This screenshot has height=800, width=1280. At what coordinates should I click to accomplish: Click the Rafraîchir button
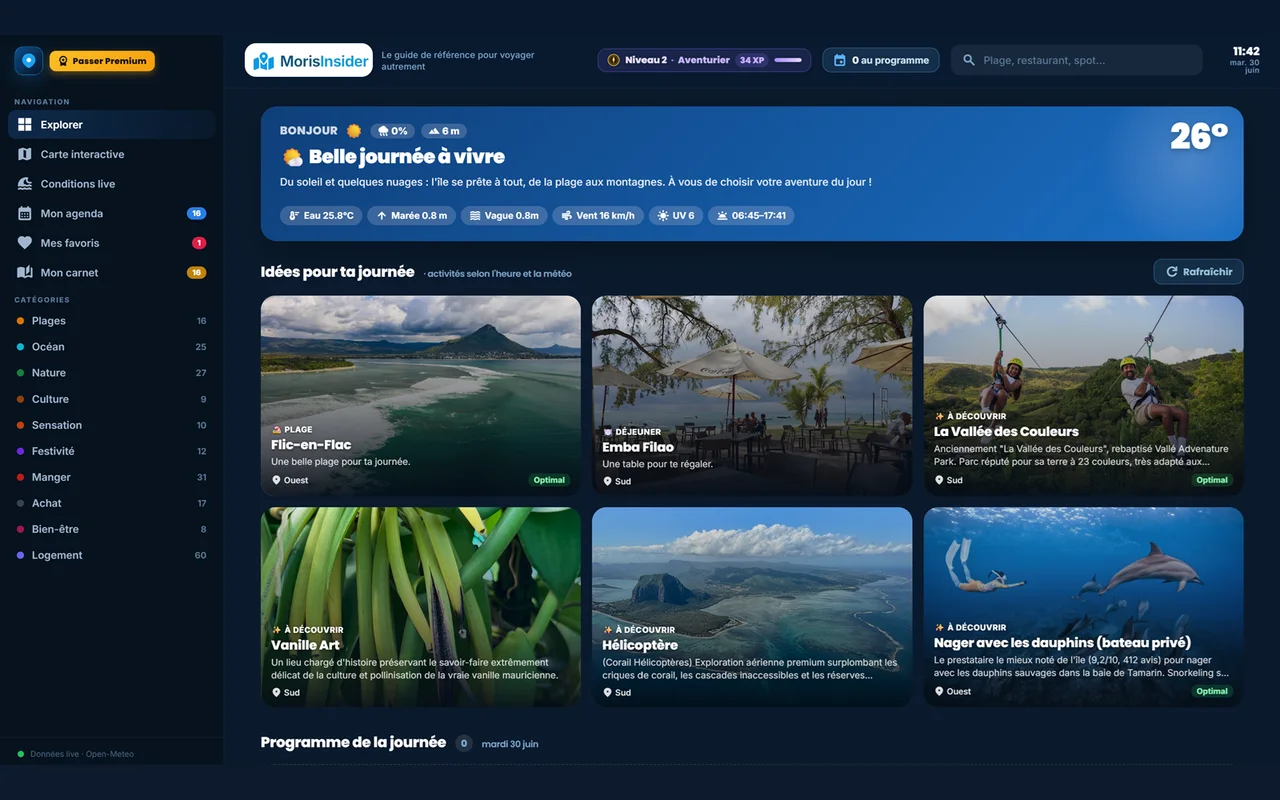coord(1198,271)
